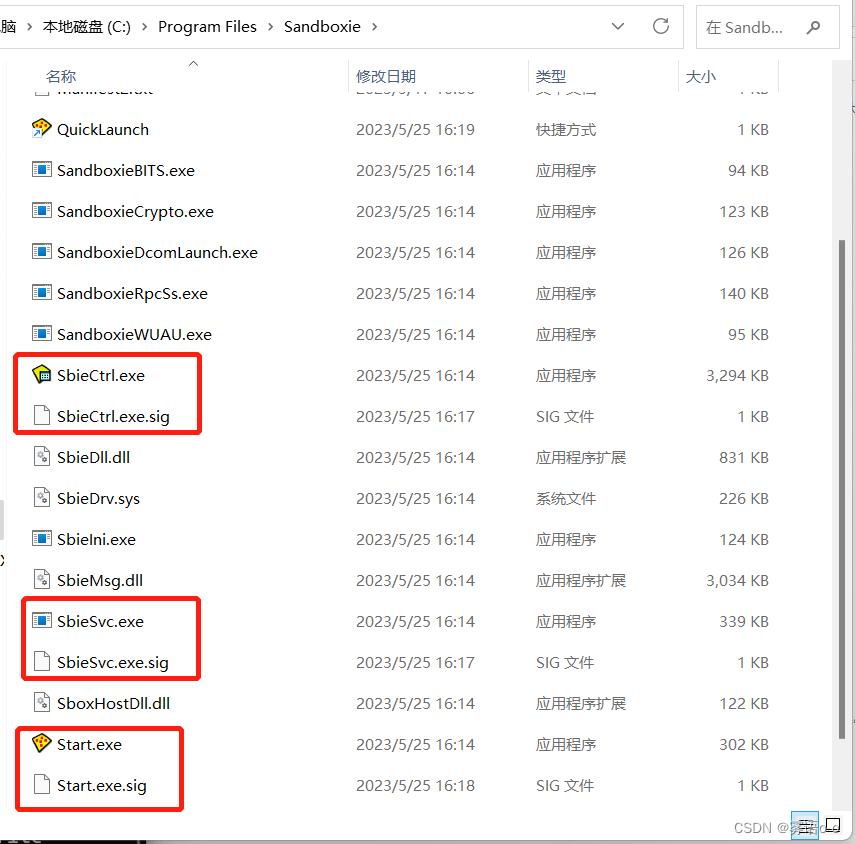Select the SbieDll.dll file

[93, 457]
